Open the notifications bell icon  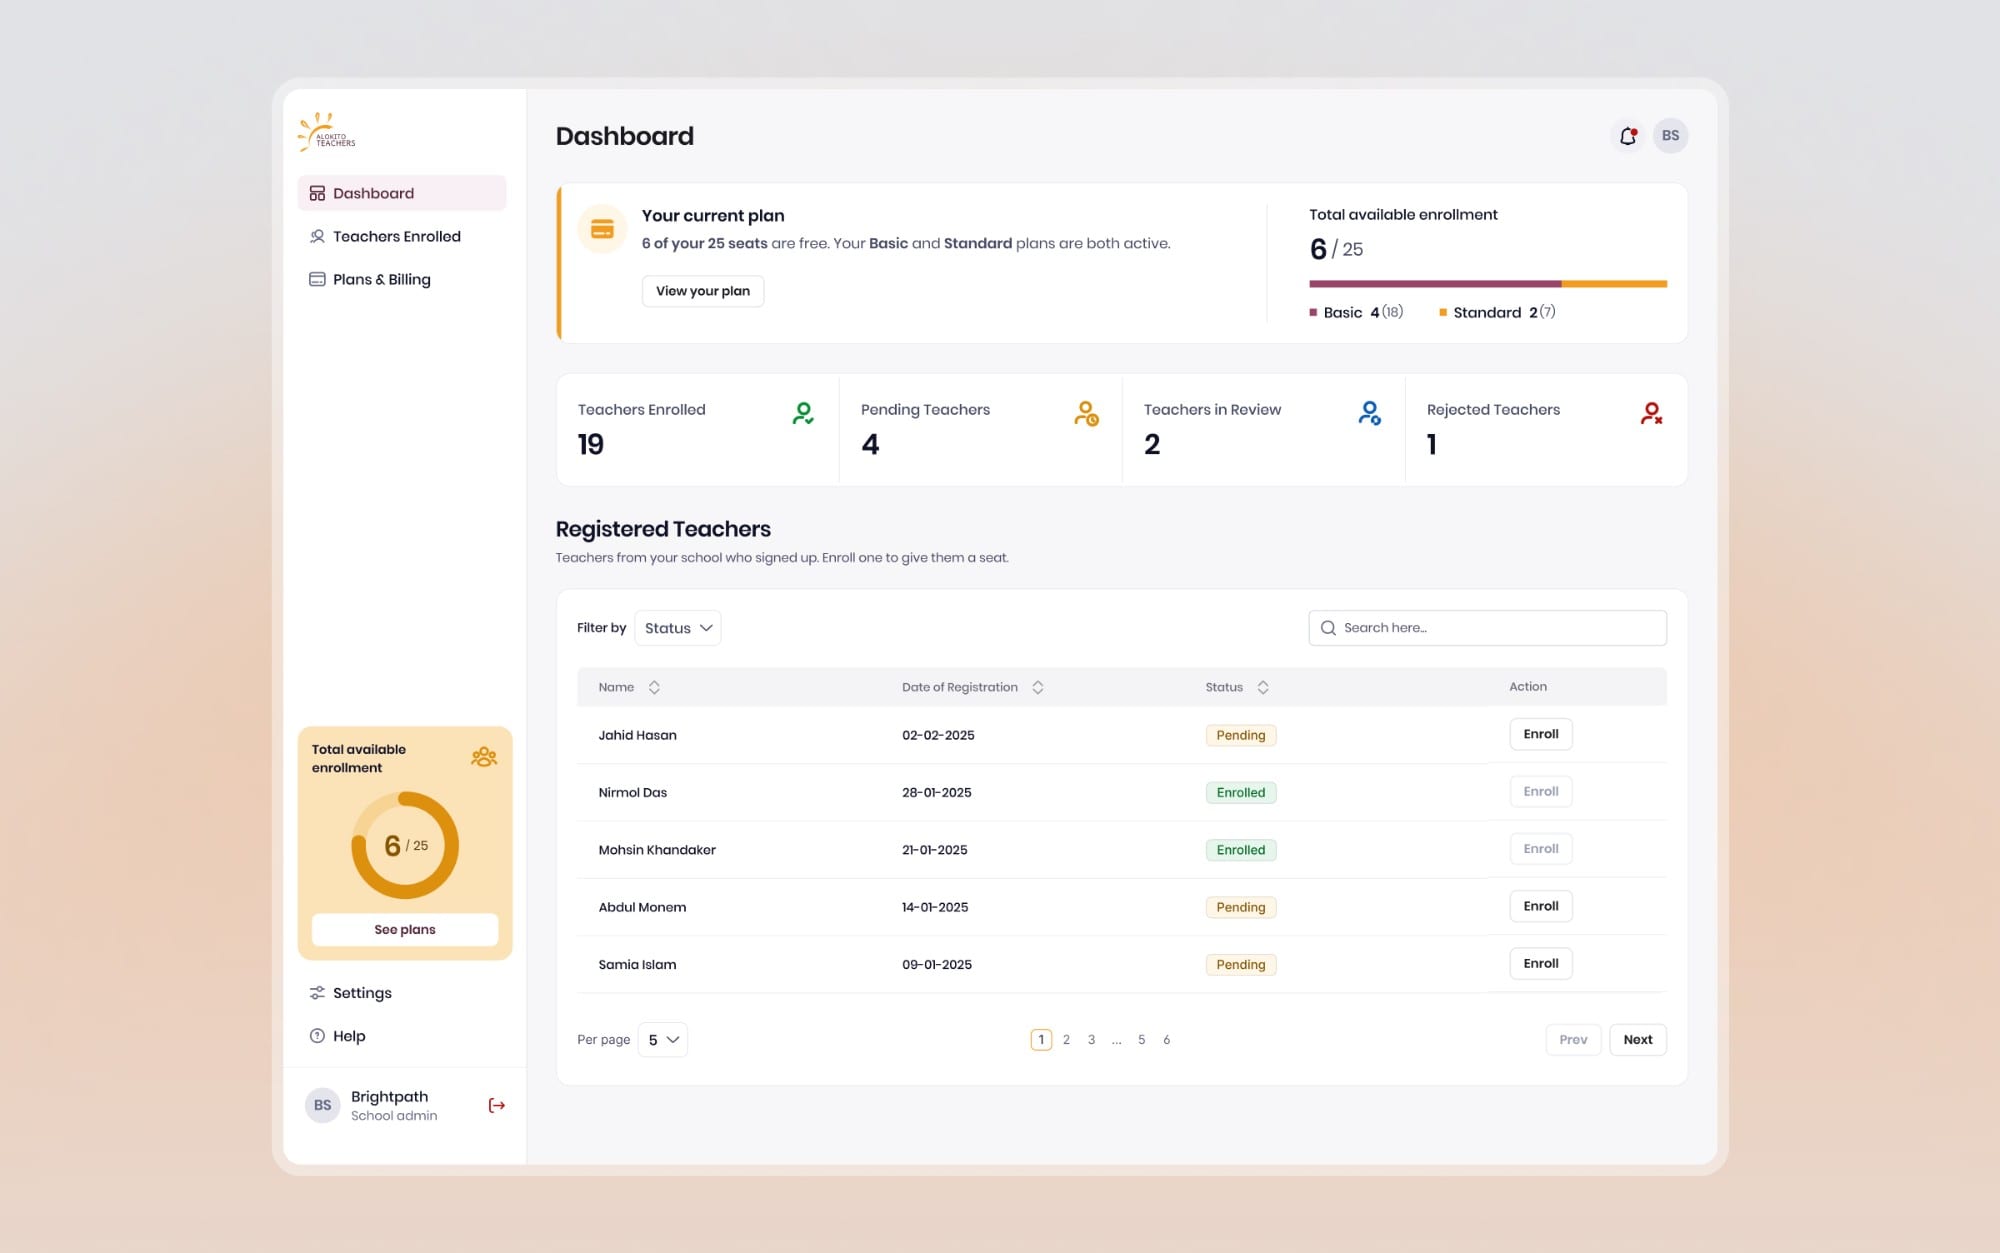pyautogui.click(x=1628, y=136)
